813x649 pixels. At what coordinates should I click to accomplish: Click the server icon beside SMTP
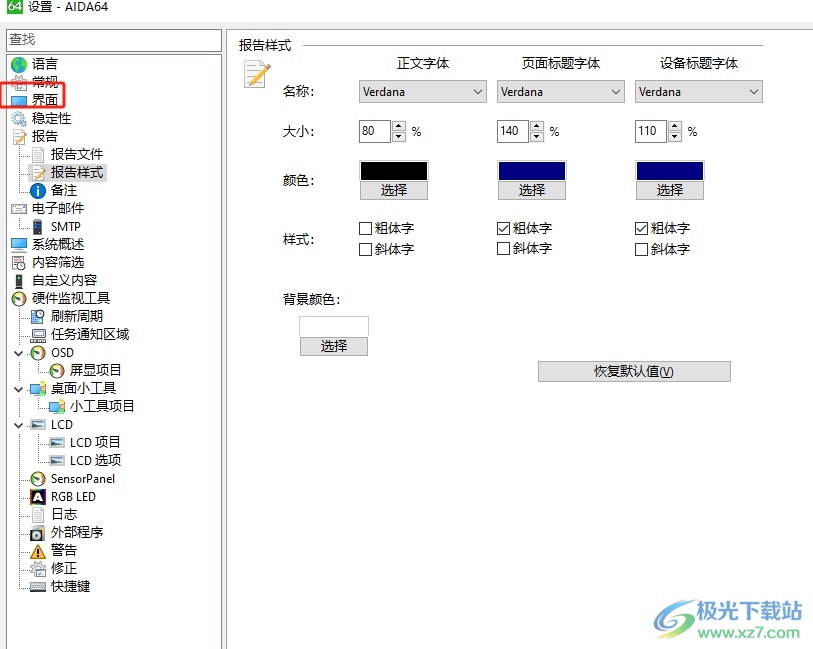pyautogui.click(x=37, y=227)
